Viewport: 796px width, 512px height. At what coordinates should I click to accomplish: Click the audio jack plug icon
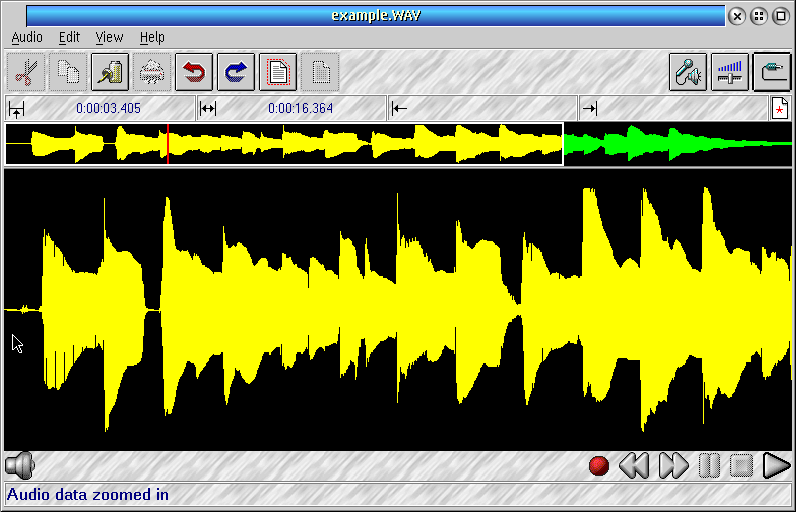click(772, 72)
